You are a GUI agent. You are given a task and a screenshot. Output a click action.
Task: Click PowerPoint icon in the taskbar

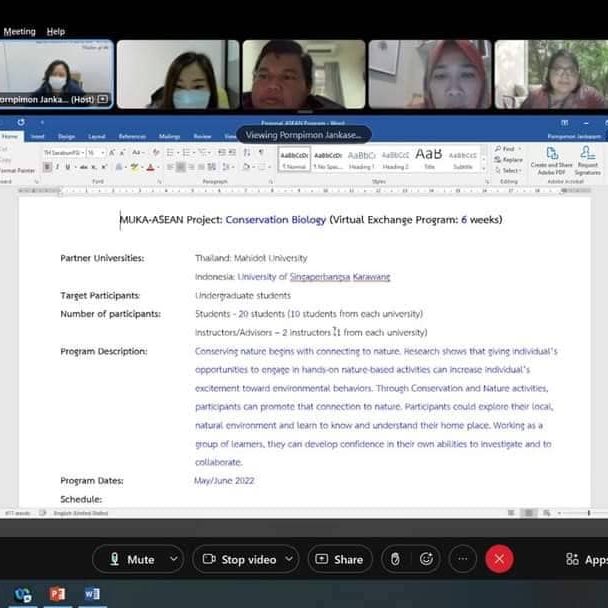(57, 594)
